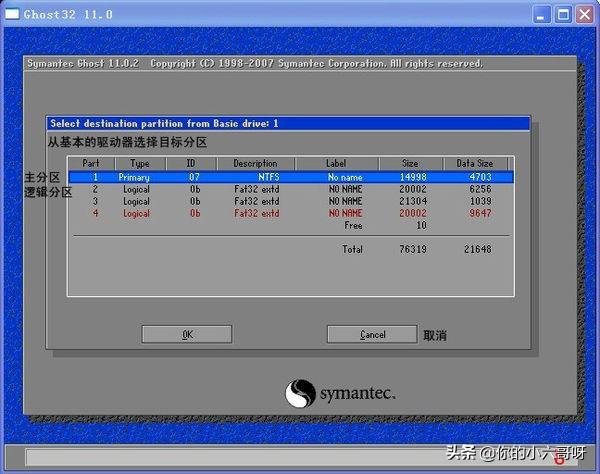
Task: Click the Description column header
Action: (x=255, y=163)
